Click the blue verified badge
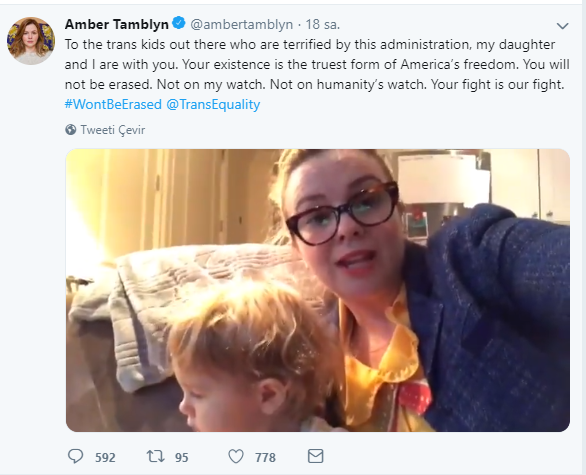Viewport: 586px width, 475px height. [x=179, y=23]
